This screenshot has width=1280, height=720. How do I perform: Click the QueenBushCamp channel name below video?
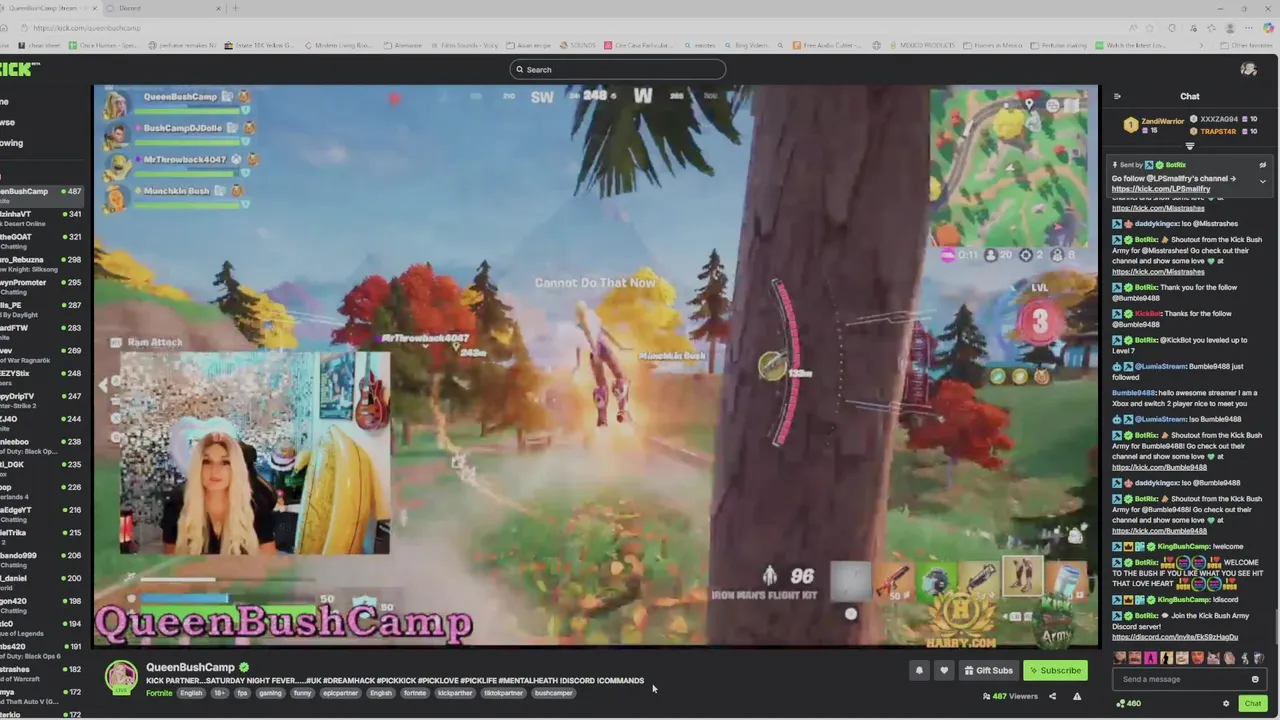[x=190, y=667]
